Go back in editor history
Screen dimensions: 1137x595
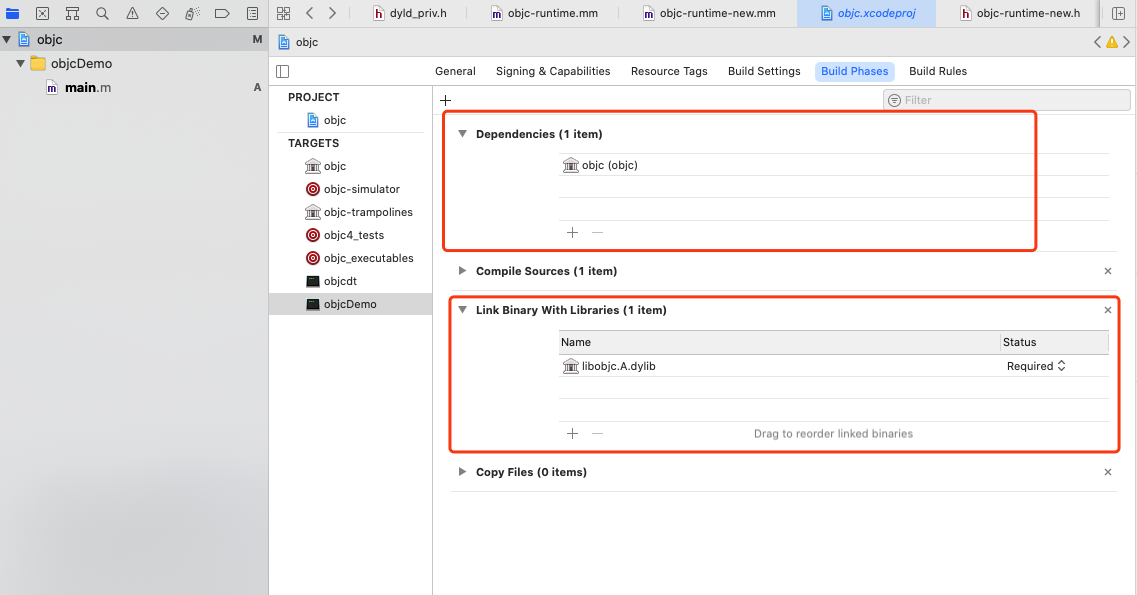click(310, 13)
